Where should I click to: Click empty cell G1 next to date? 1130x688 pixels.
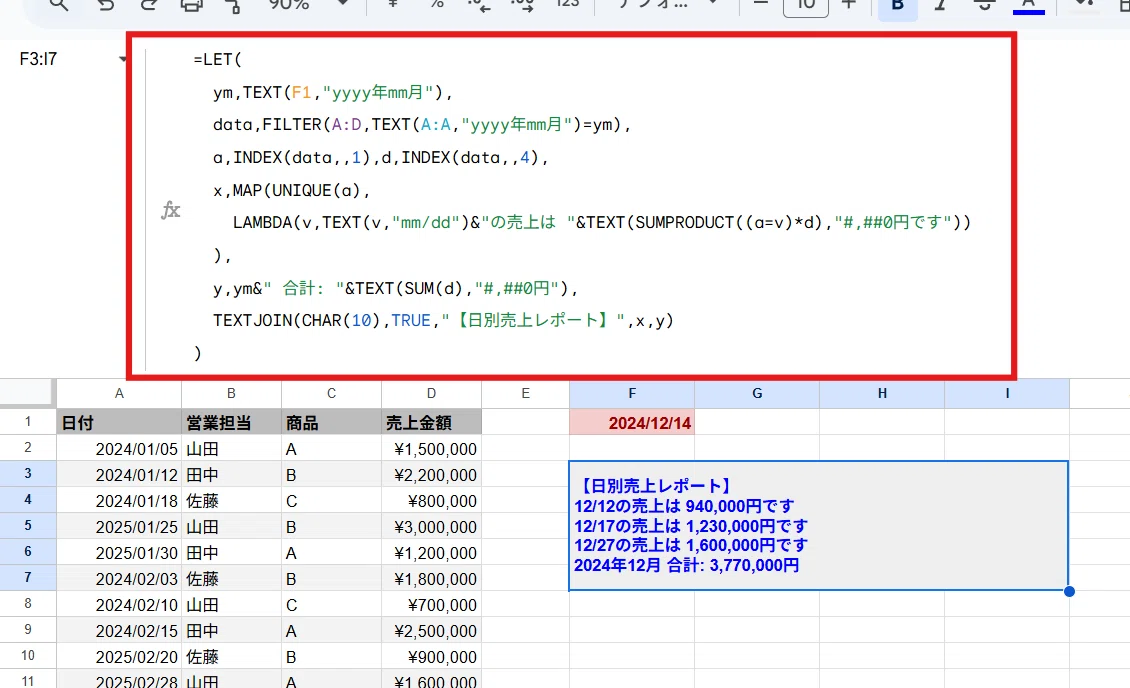[757, 422]
